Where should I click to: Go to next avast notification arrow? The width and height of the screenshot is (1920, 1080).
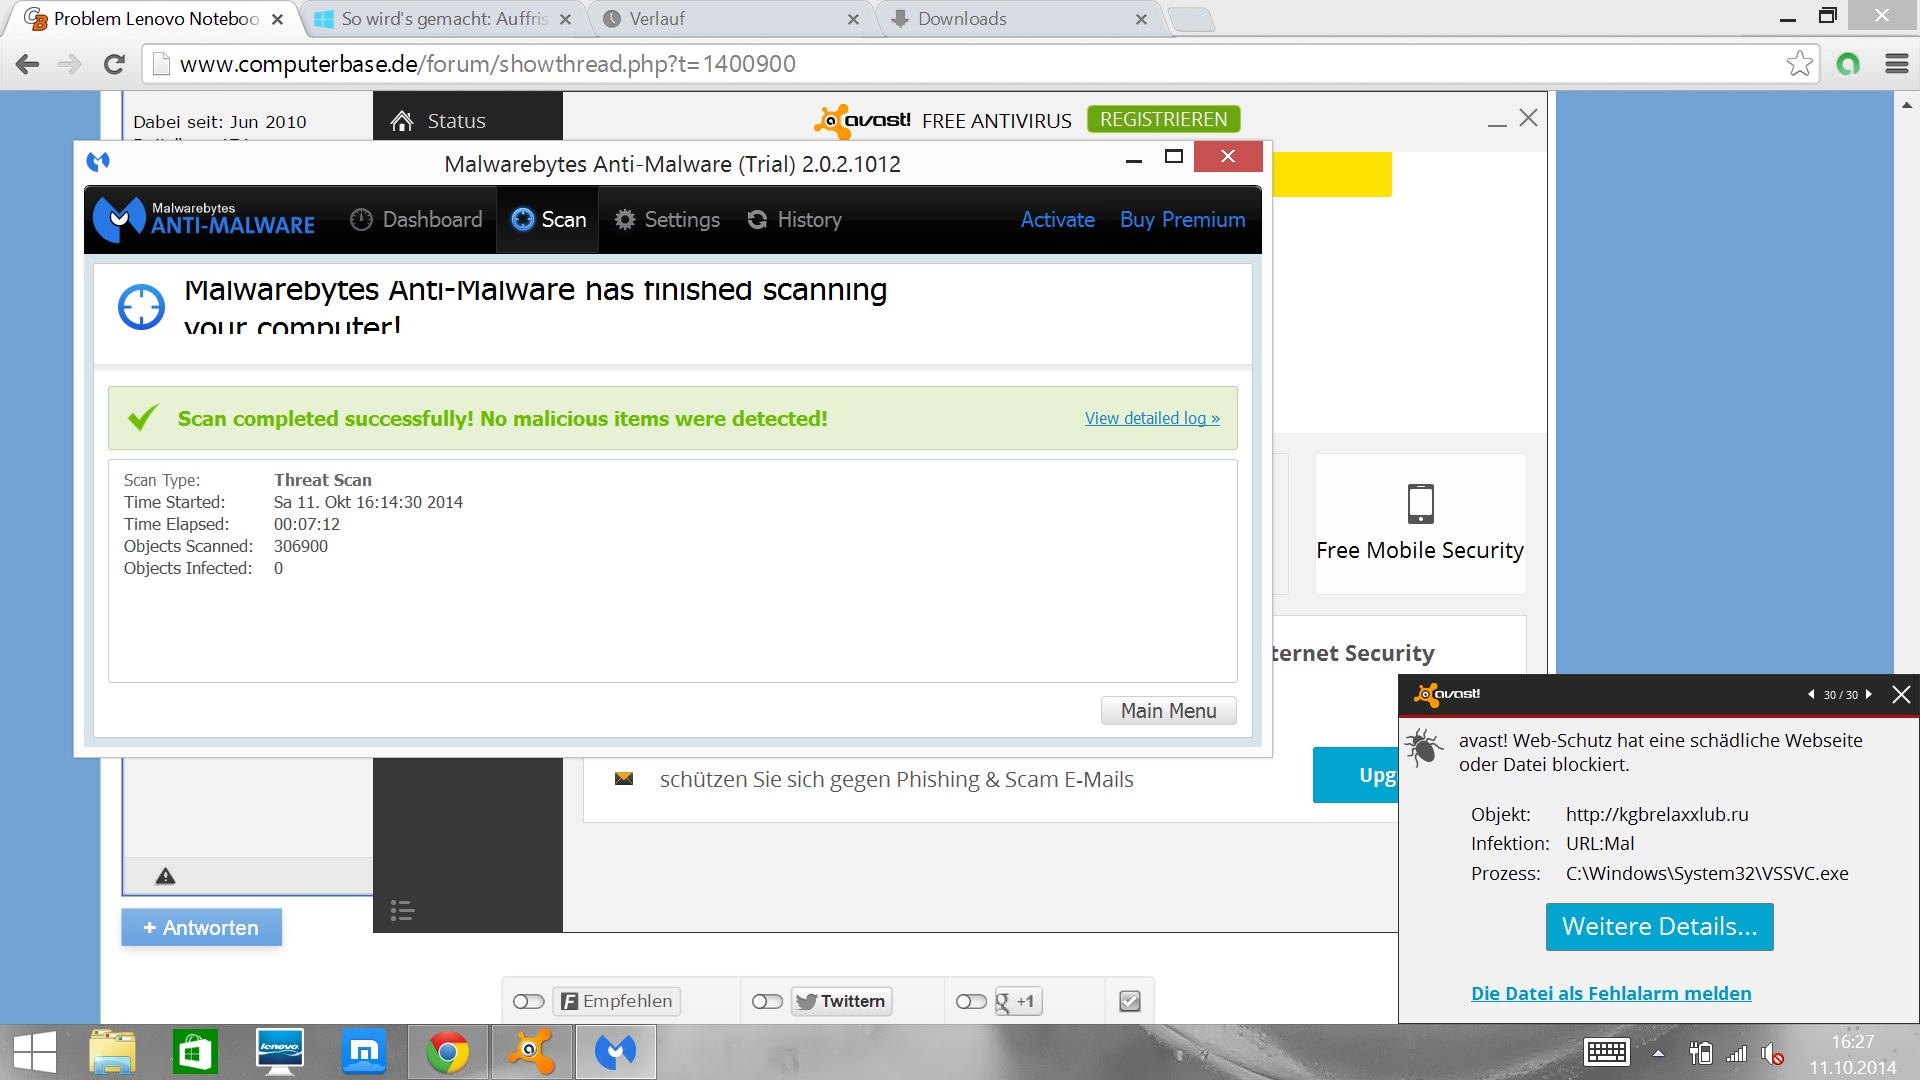pyautogui.click(x=1868, y=694)
